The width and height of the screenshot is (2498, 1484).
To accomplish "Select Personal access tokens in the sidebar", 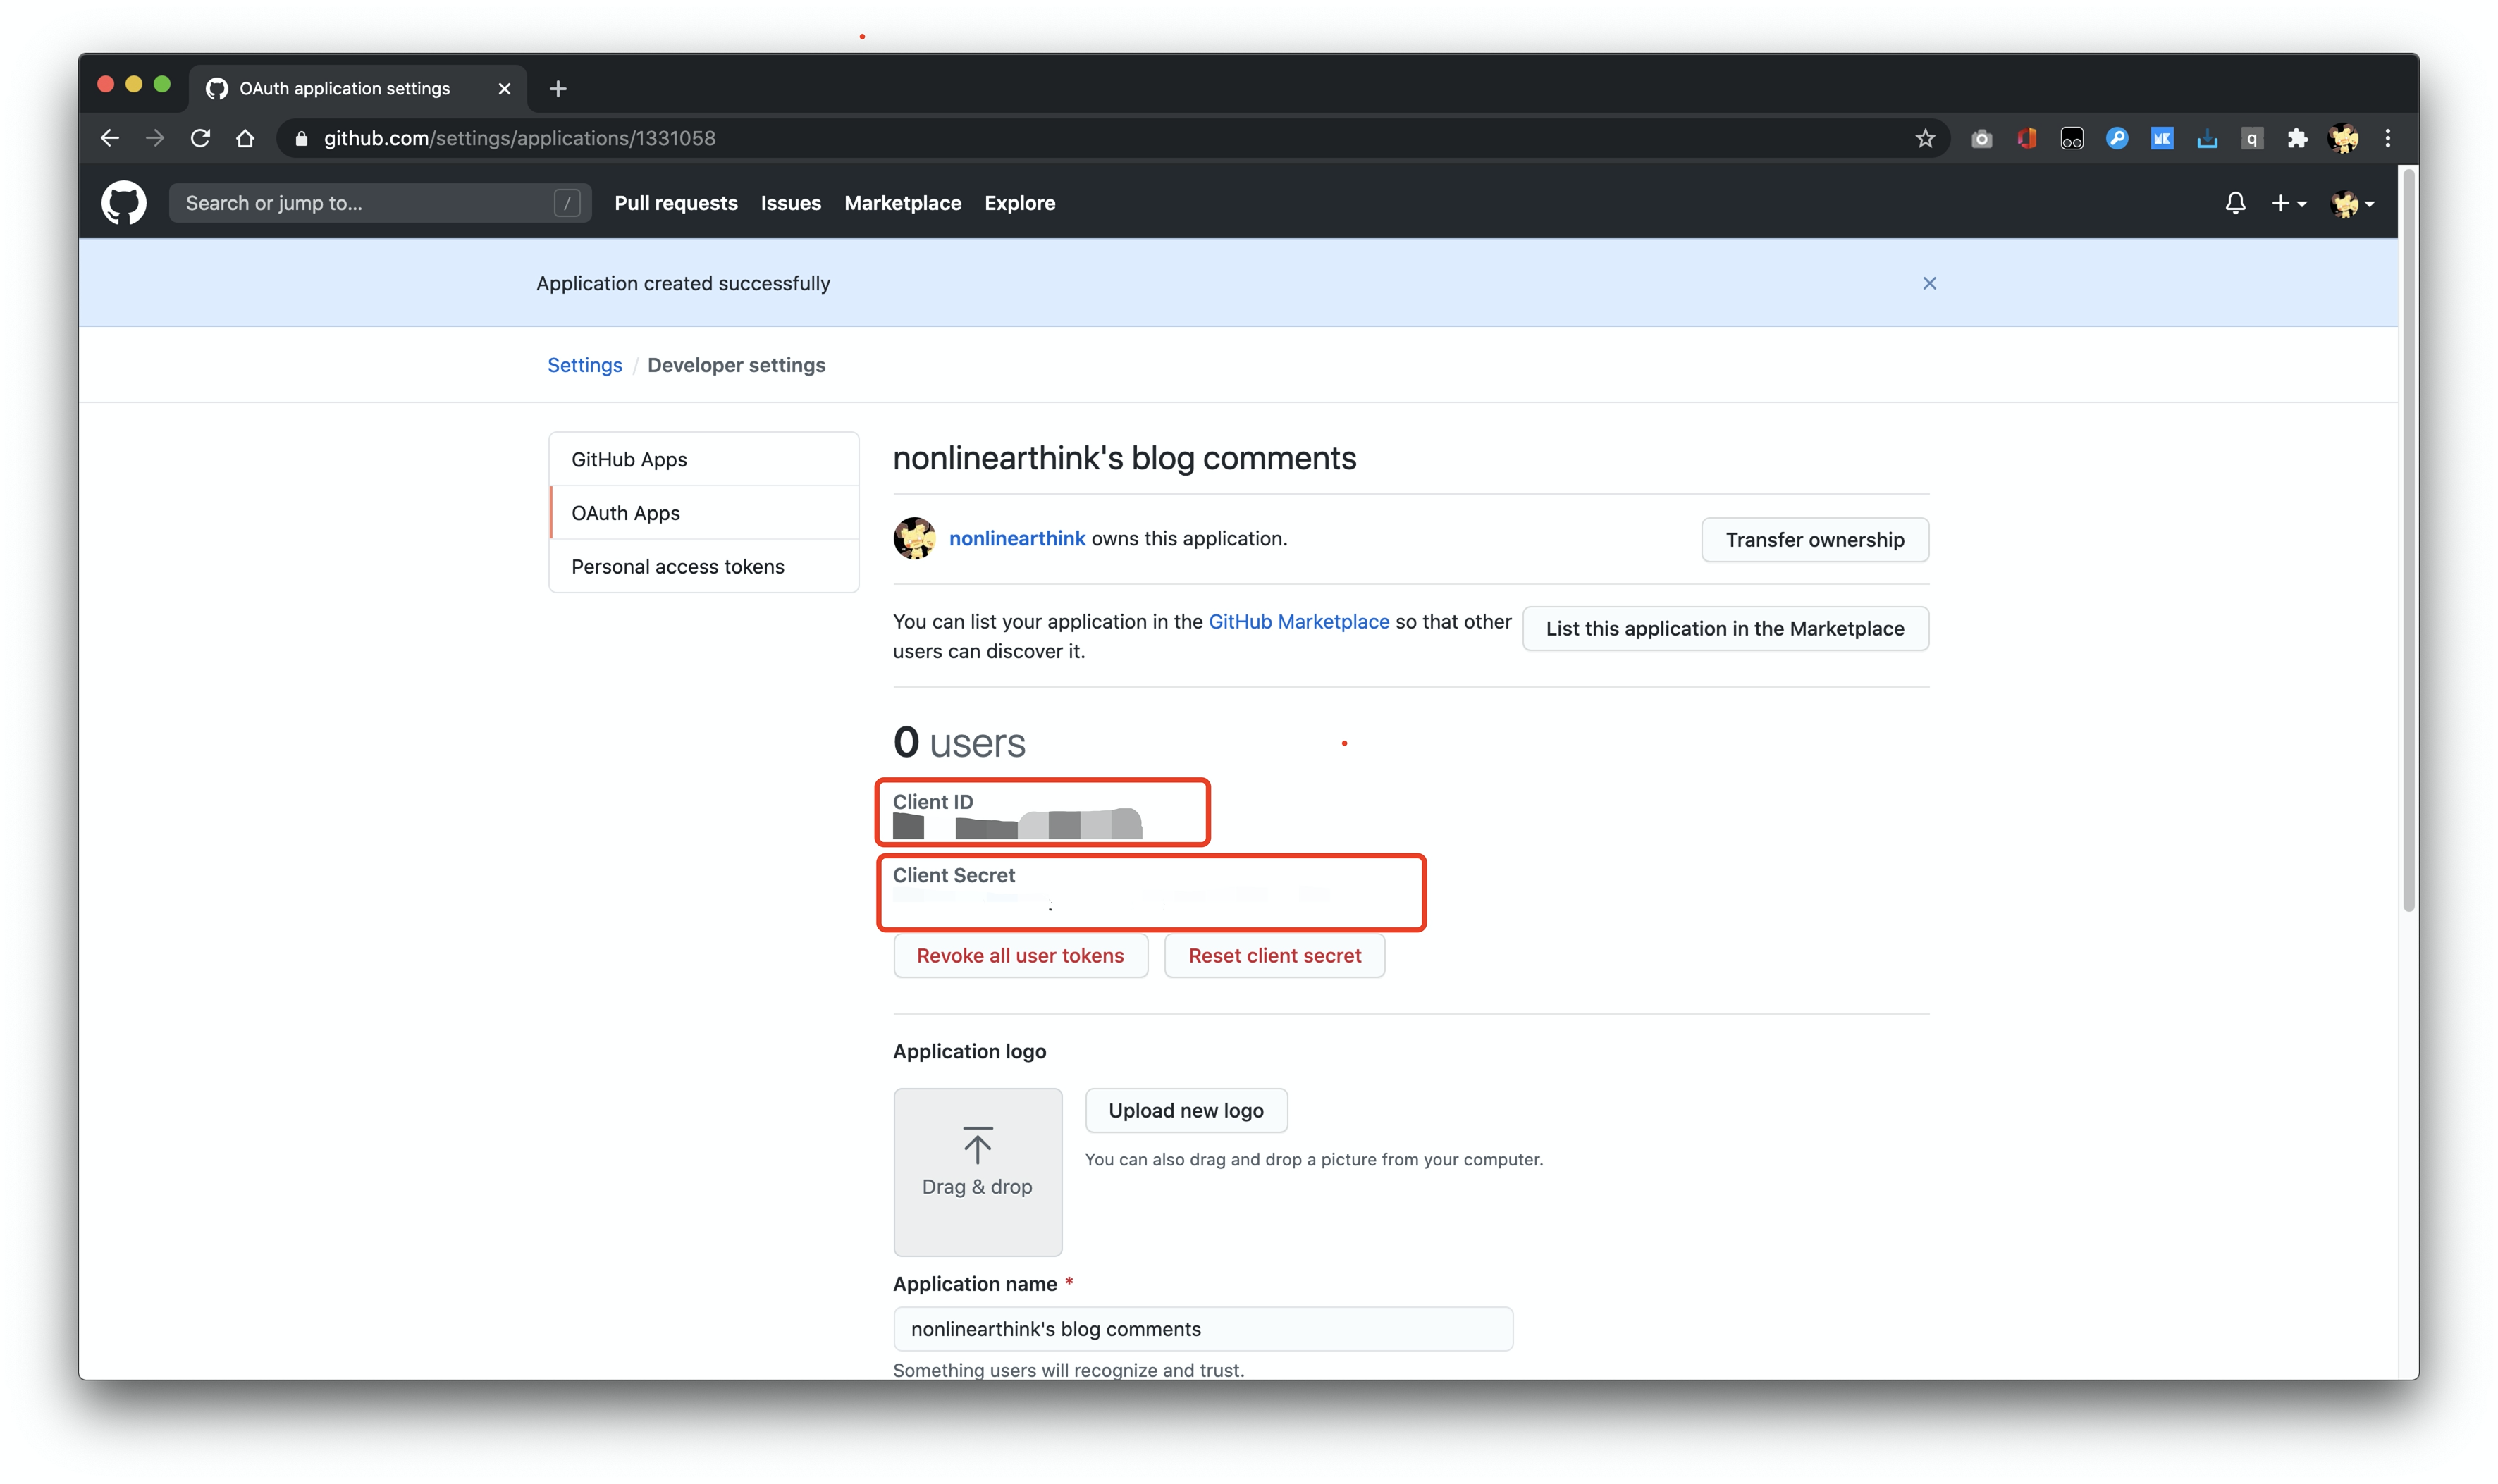I will click(704, 566).
